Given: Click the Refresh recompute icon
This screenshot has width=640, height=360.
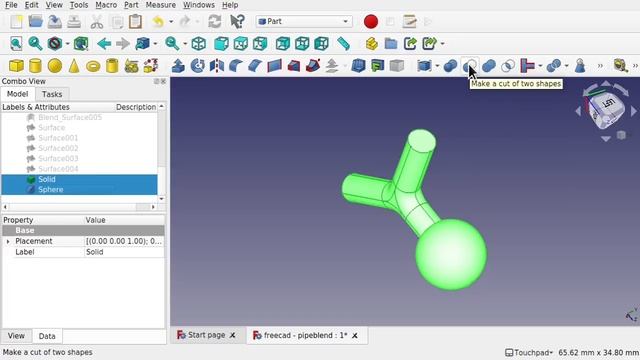Looking at the screenshot, I should tap(215, 22).
